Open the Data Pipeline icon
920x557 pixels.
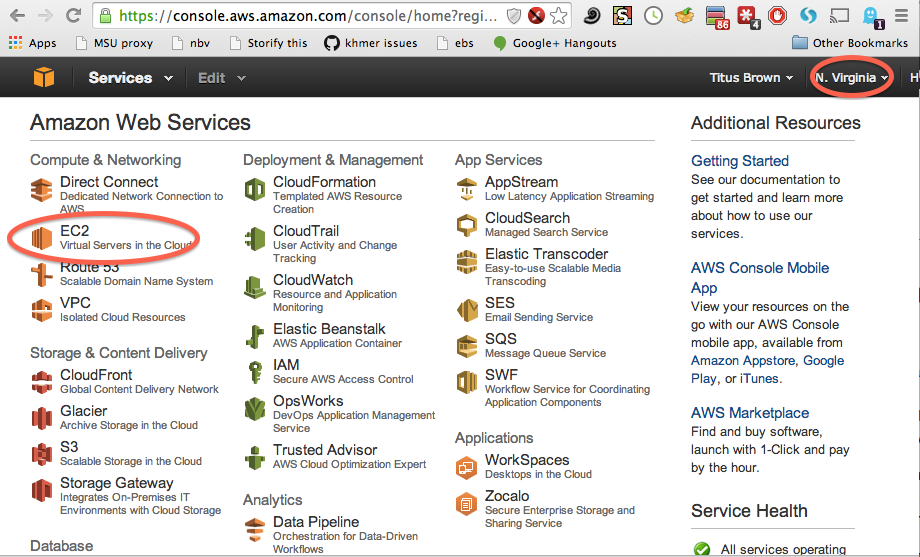click(255, 530)
